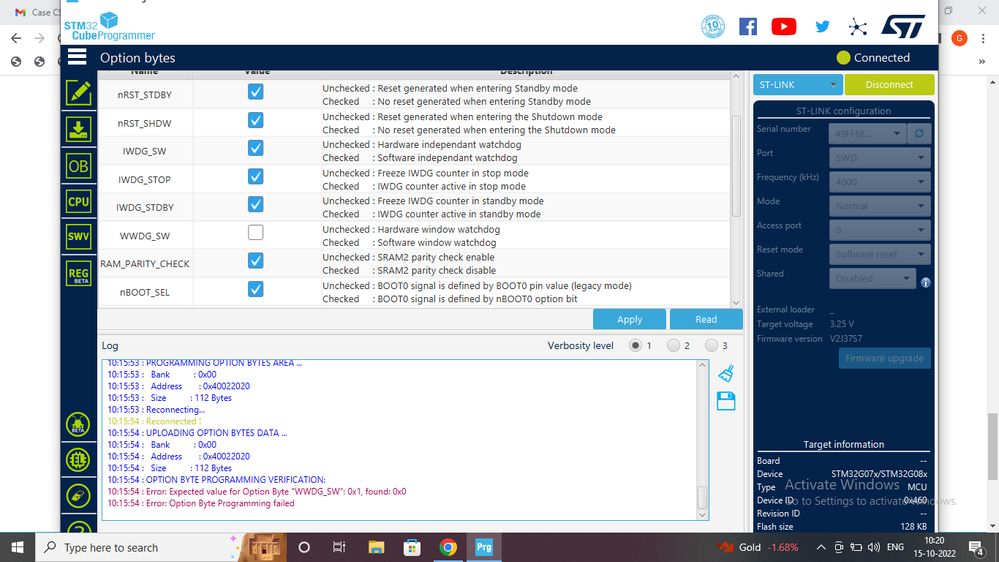Open the beta bug icon in sidebar
Screen dimensions: 999x562
pyautogui.click(x=78, y=424)
